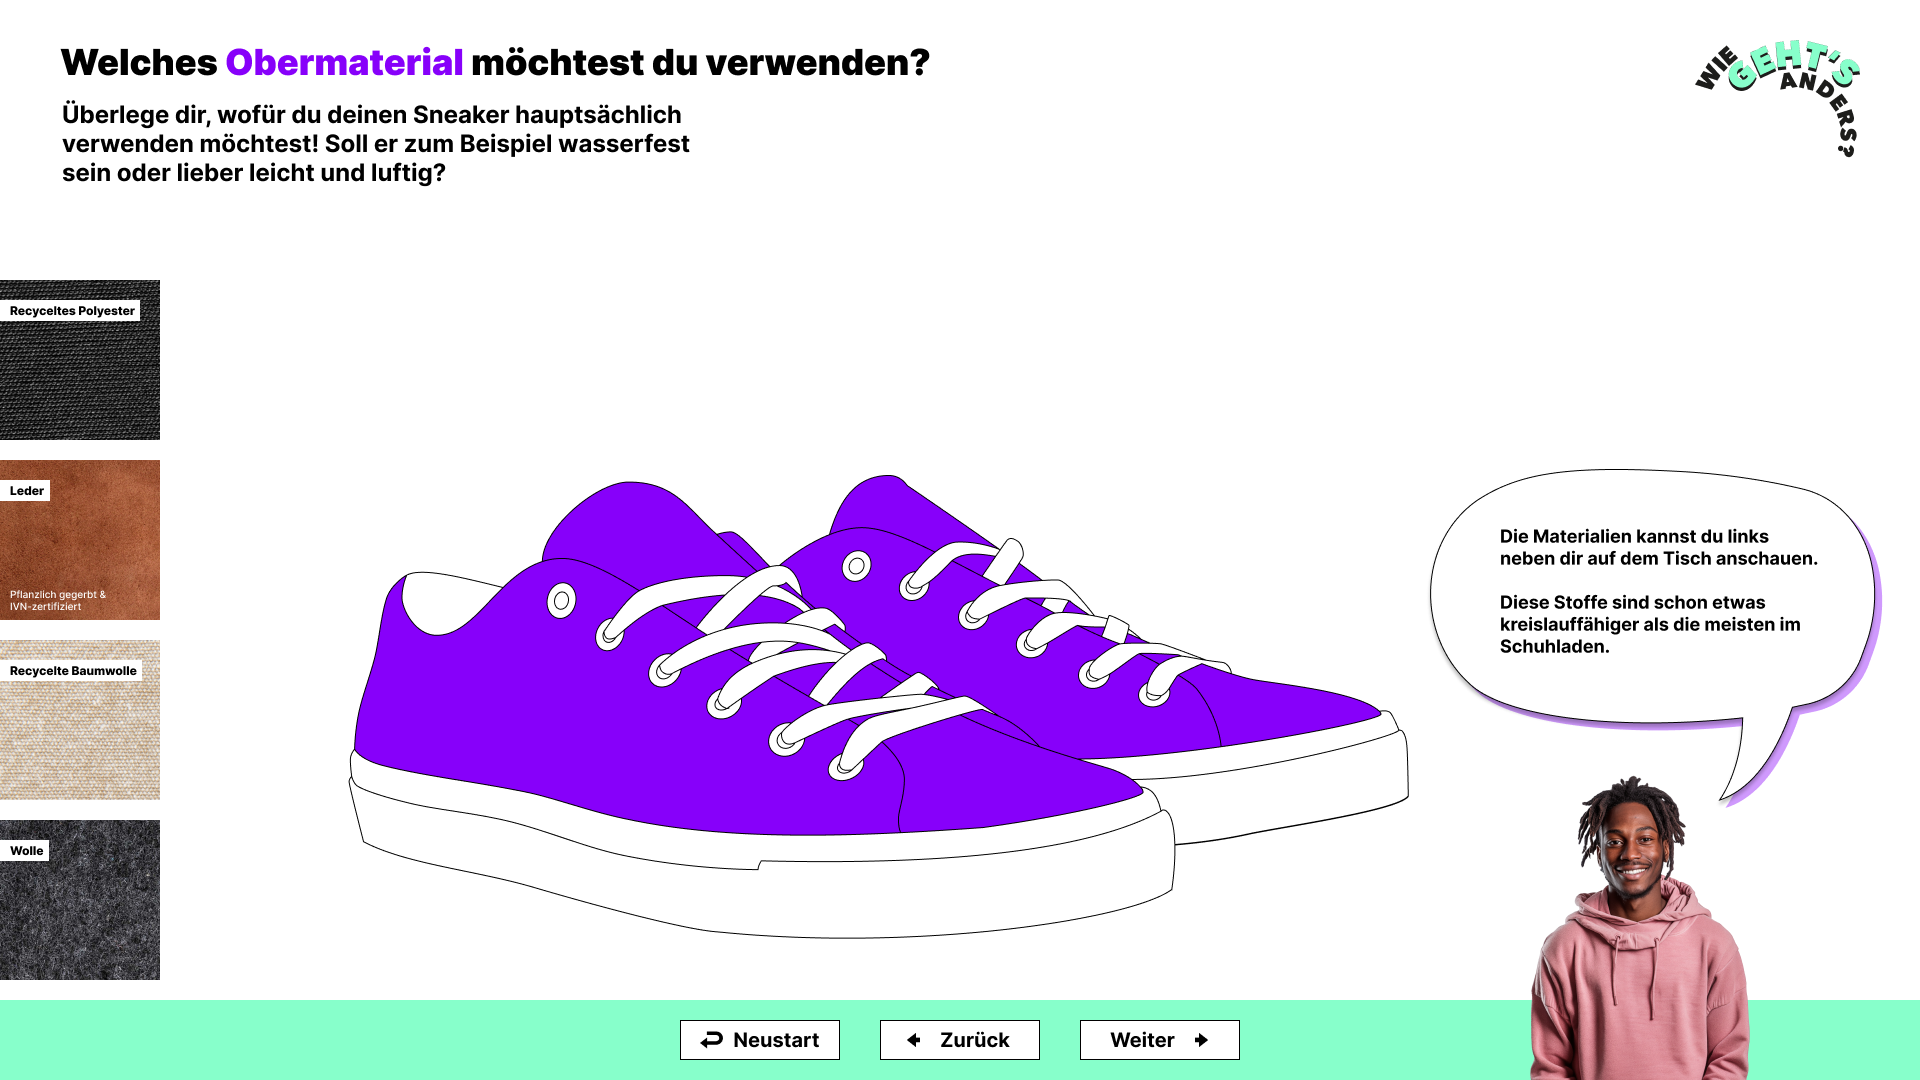Click the purple Obermaterial word in heading
1920x1080 pixels.
(x=344, y=62)
